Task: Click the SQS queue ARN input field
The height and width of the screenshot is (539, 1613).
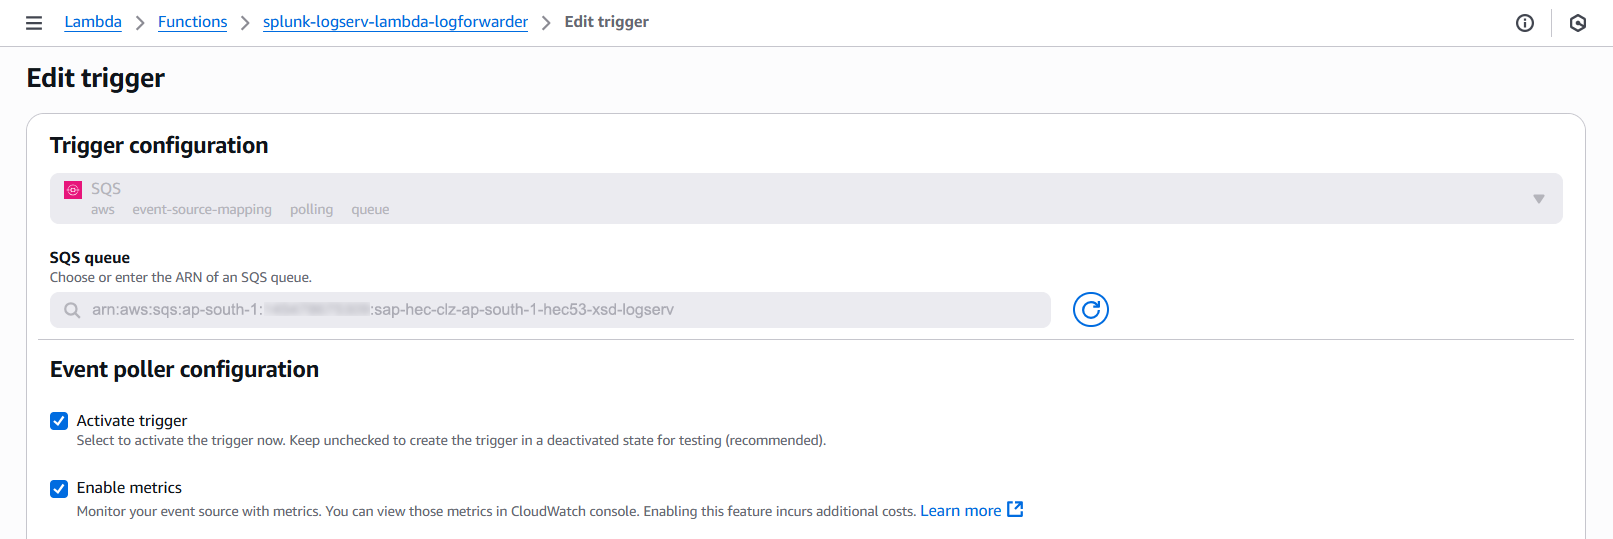Action: click(550, 310)
